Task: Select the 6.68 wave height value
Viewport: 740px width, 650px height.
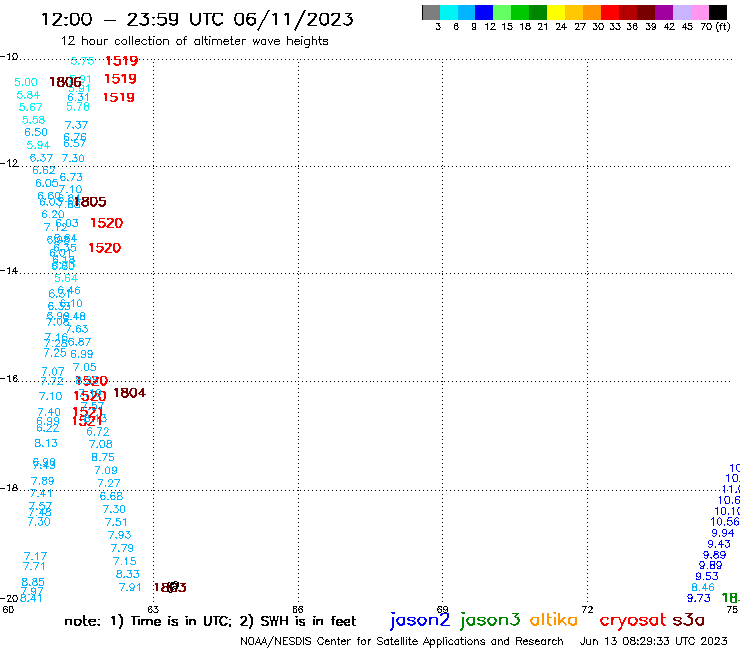Action: (x=111, y=496)
